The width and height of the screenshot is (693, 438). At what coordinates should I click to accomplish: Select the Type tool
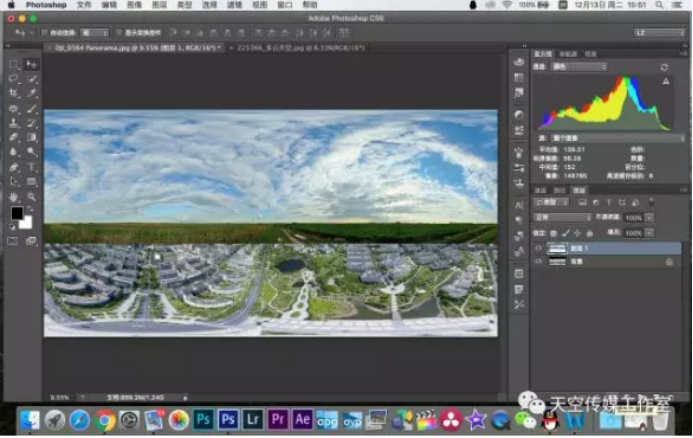tap(32, 167)
